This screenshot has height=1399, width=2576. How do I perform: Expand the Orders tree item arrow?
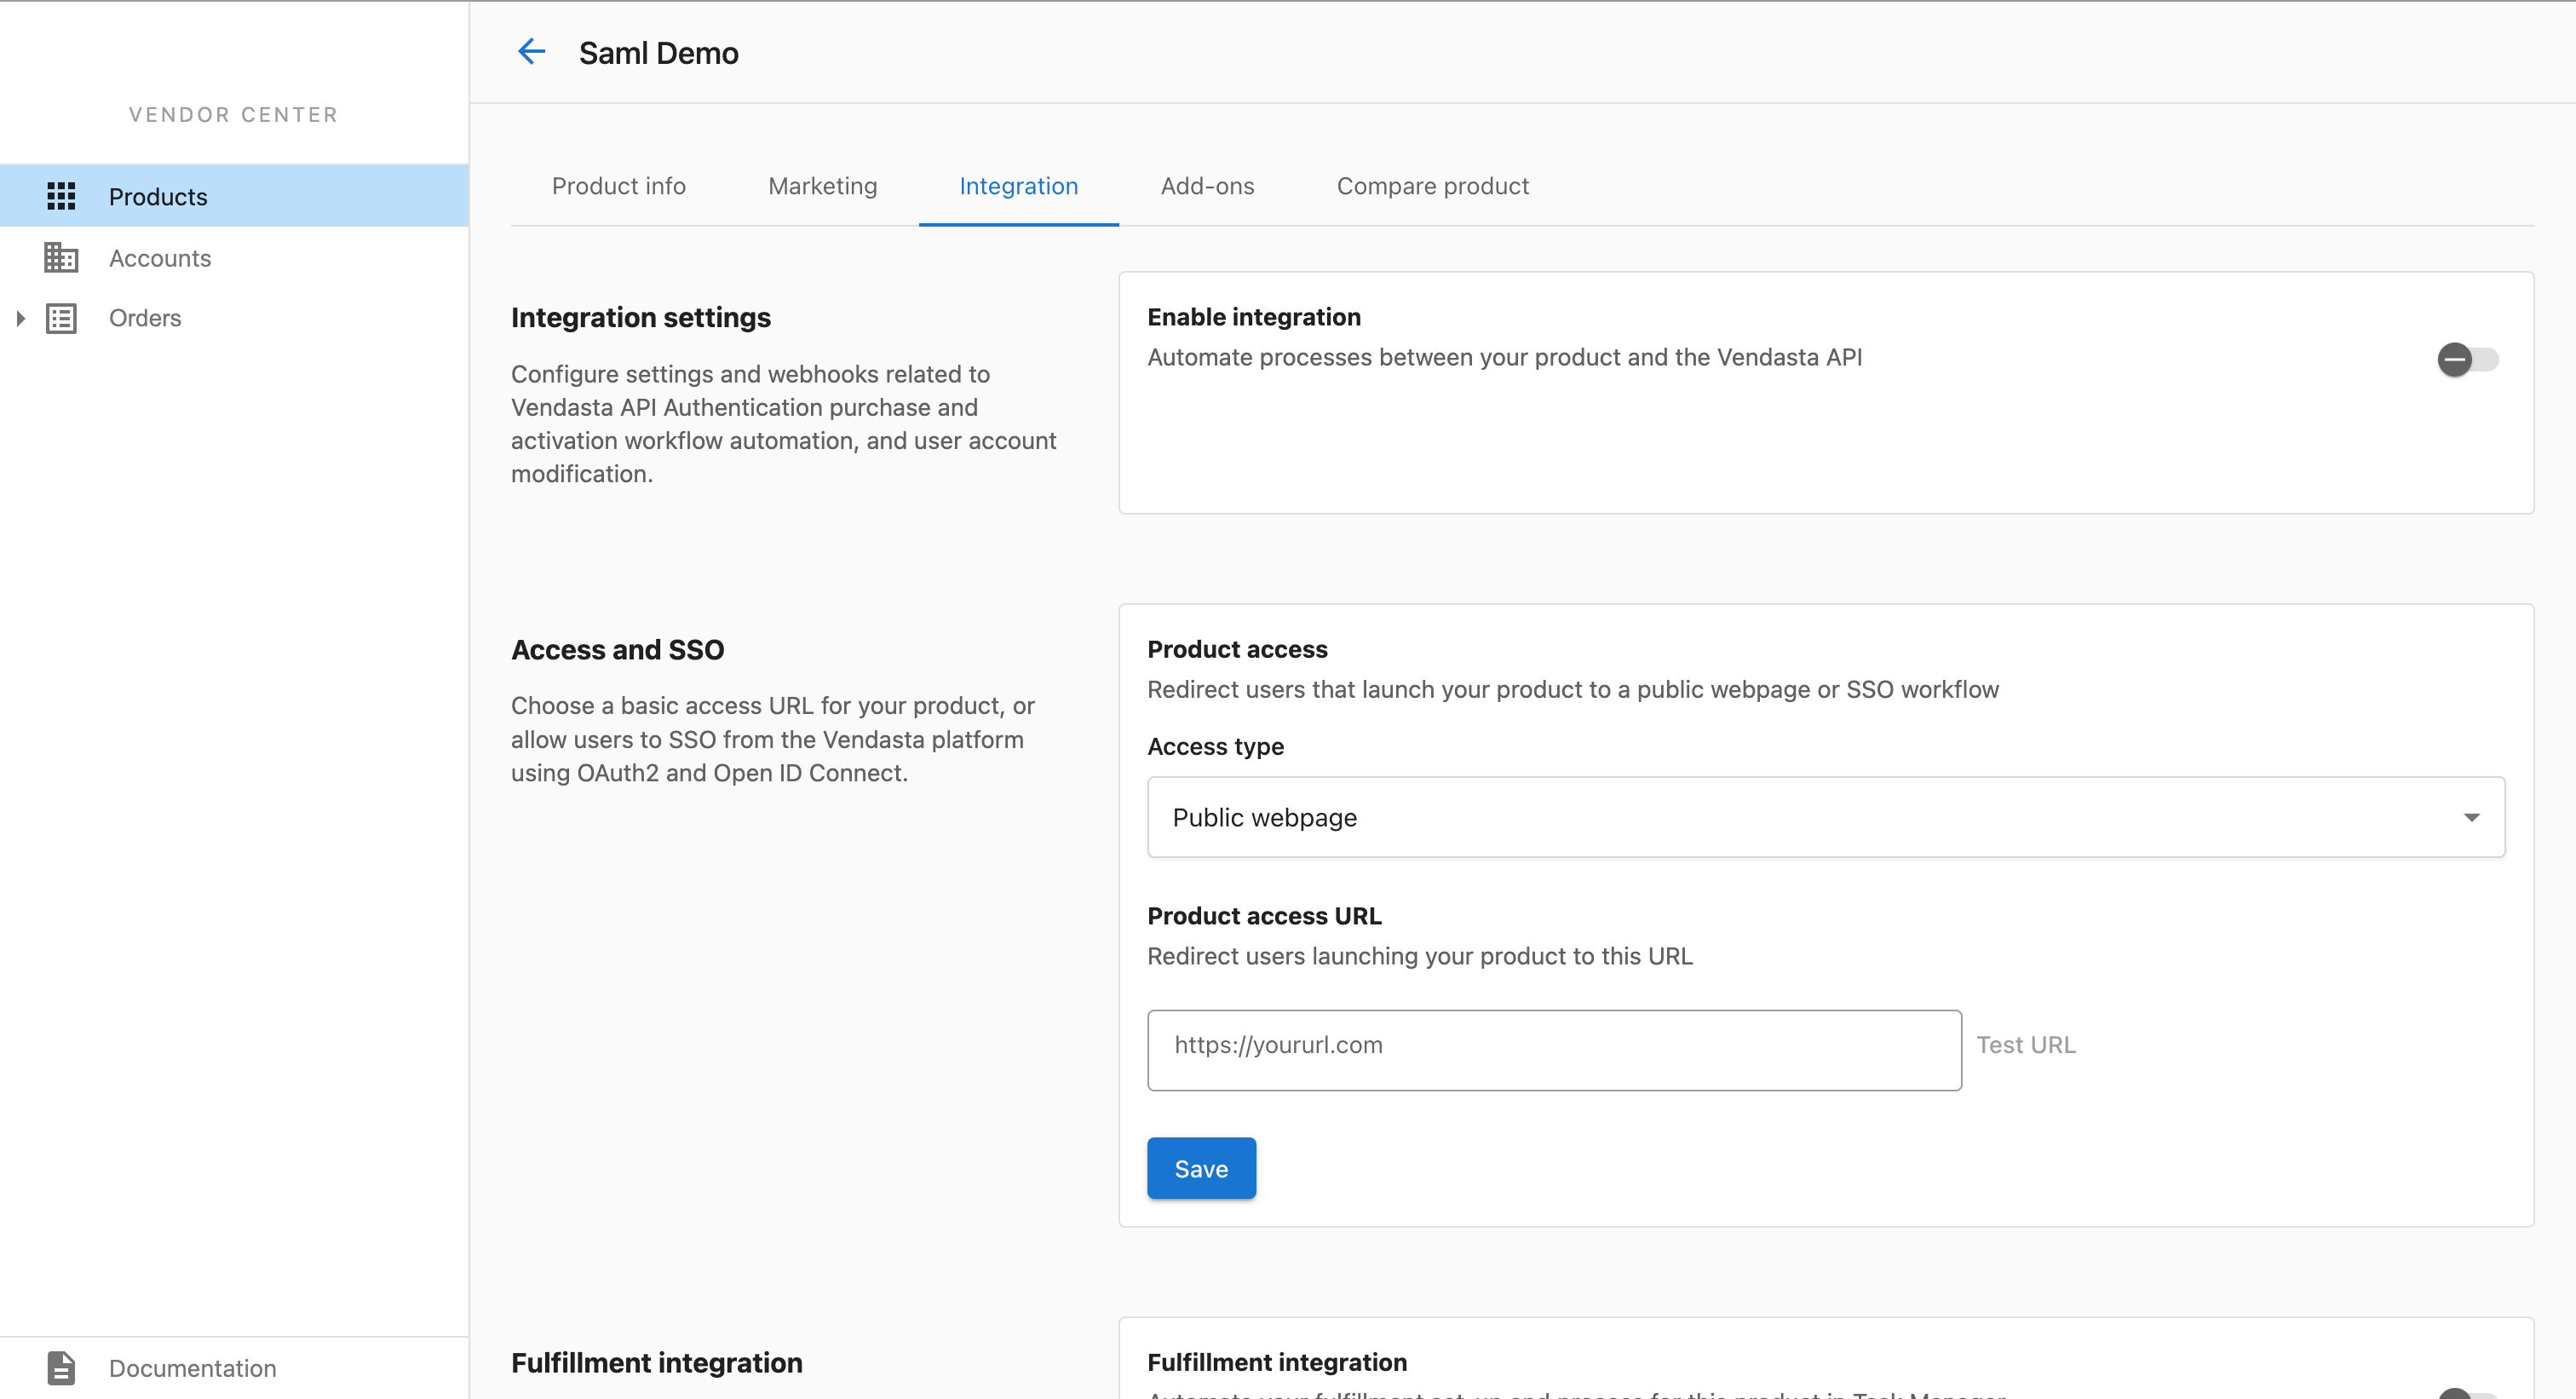click(x=20, y=318)
